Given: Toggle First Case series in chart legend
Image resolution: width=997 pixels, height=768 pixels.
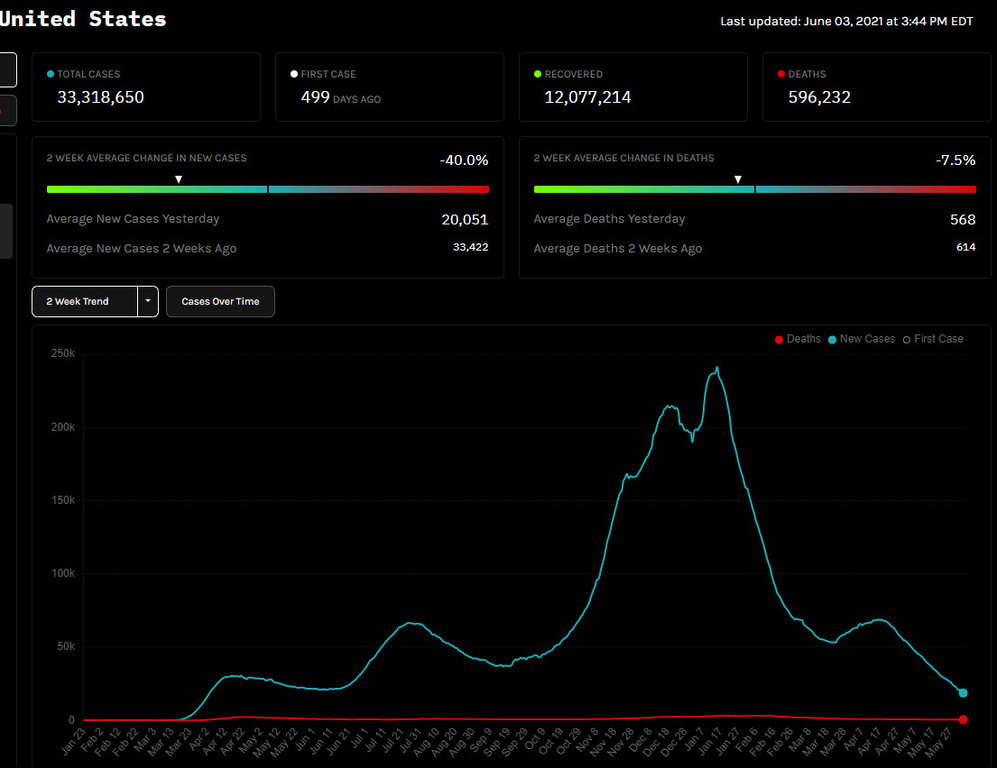Looking at the screenshot, I should tap(932, 339).
